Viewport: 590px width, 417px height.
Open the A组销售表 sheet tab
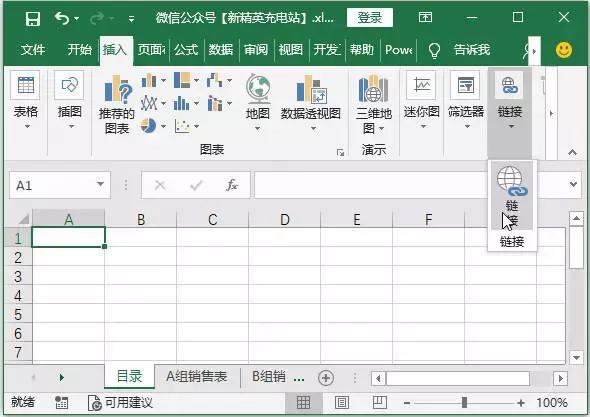197,376
